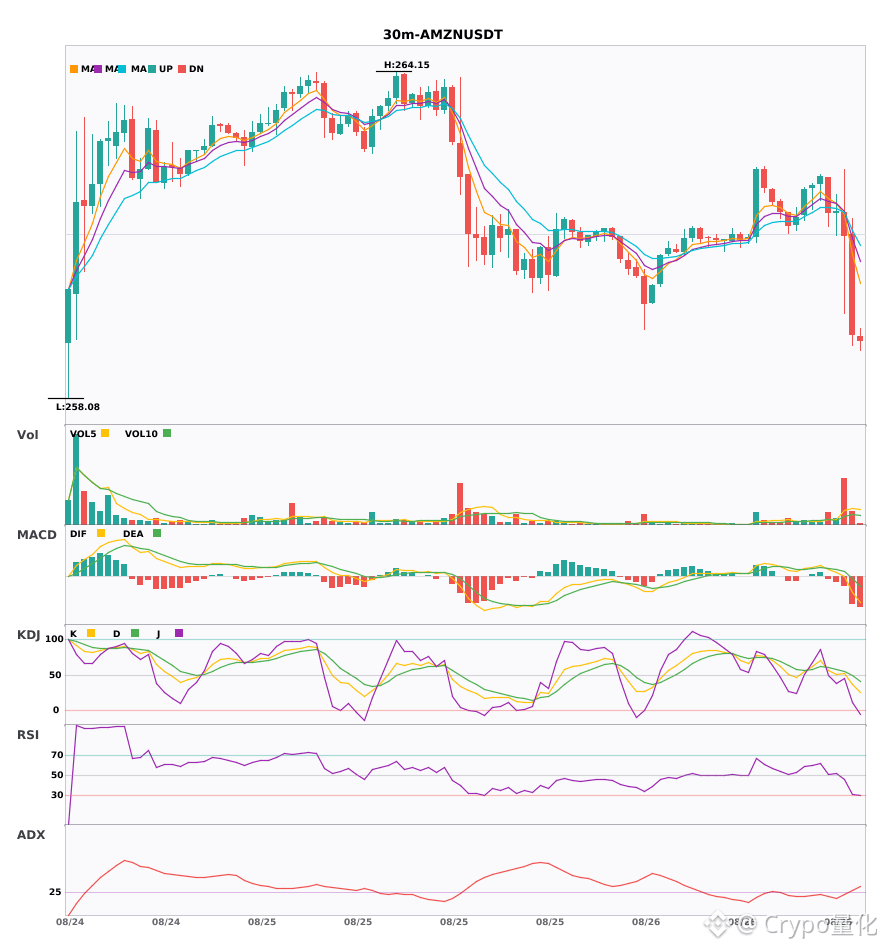885x950 pixels.
Task: Select the 30m-AMZNUSDT chart title
Action: (443, 35)
